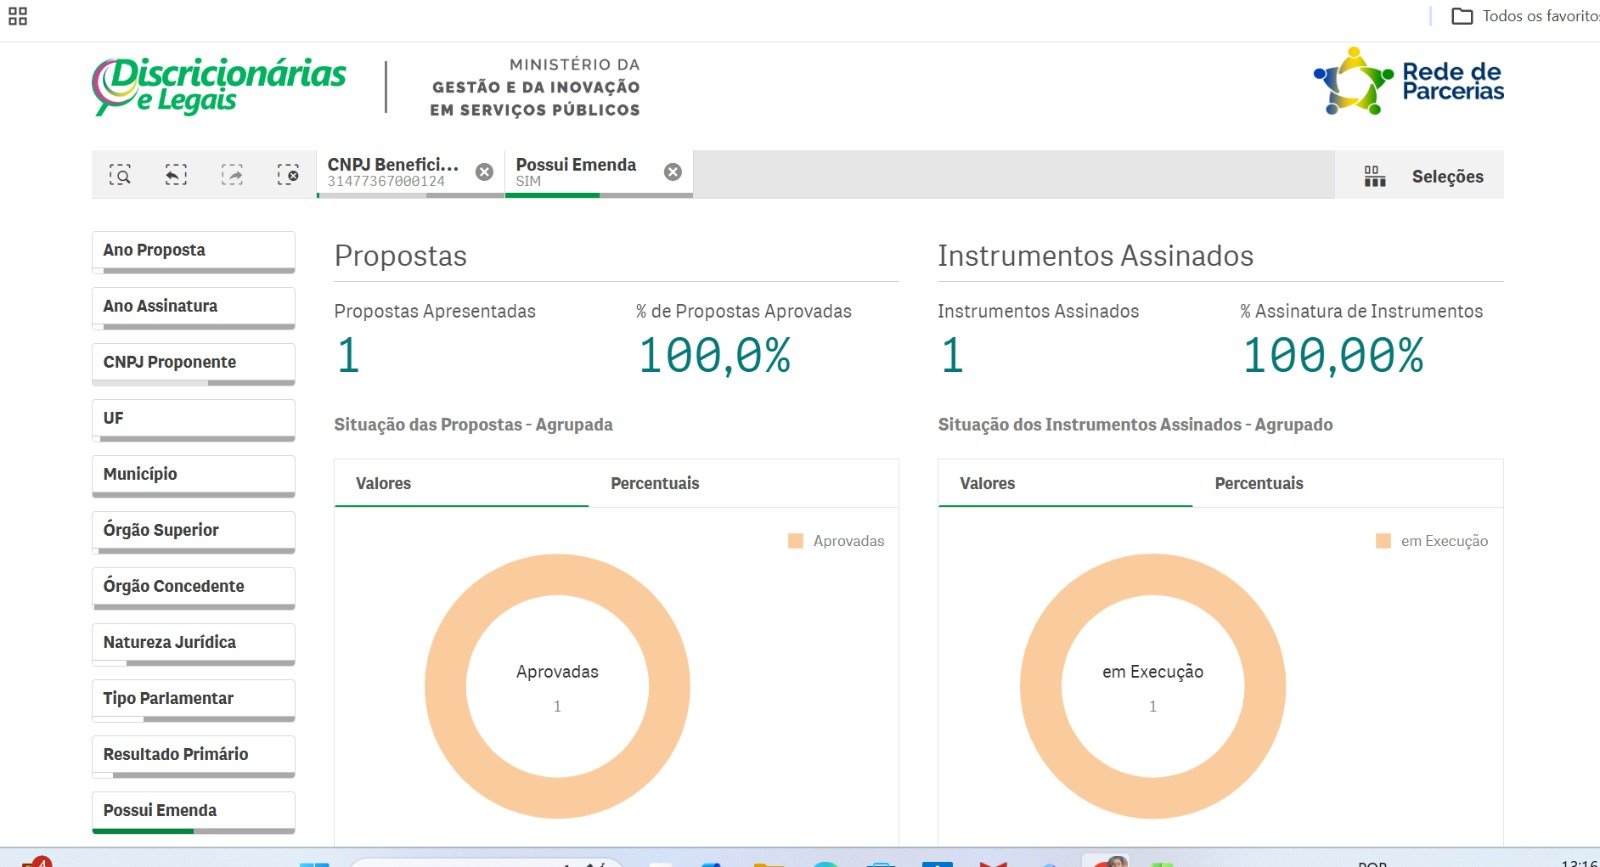
Task: Click the em Execução legend color swatch
Action: (x=1384, y=541)
